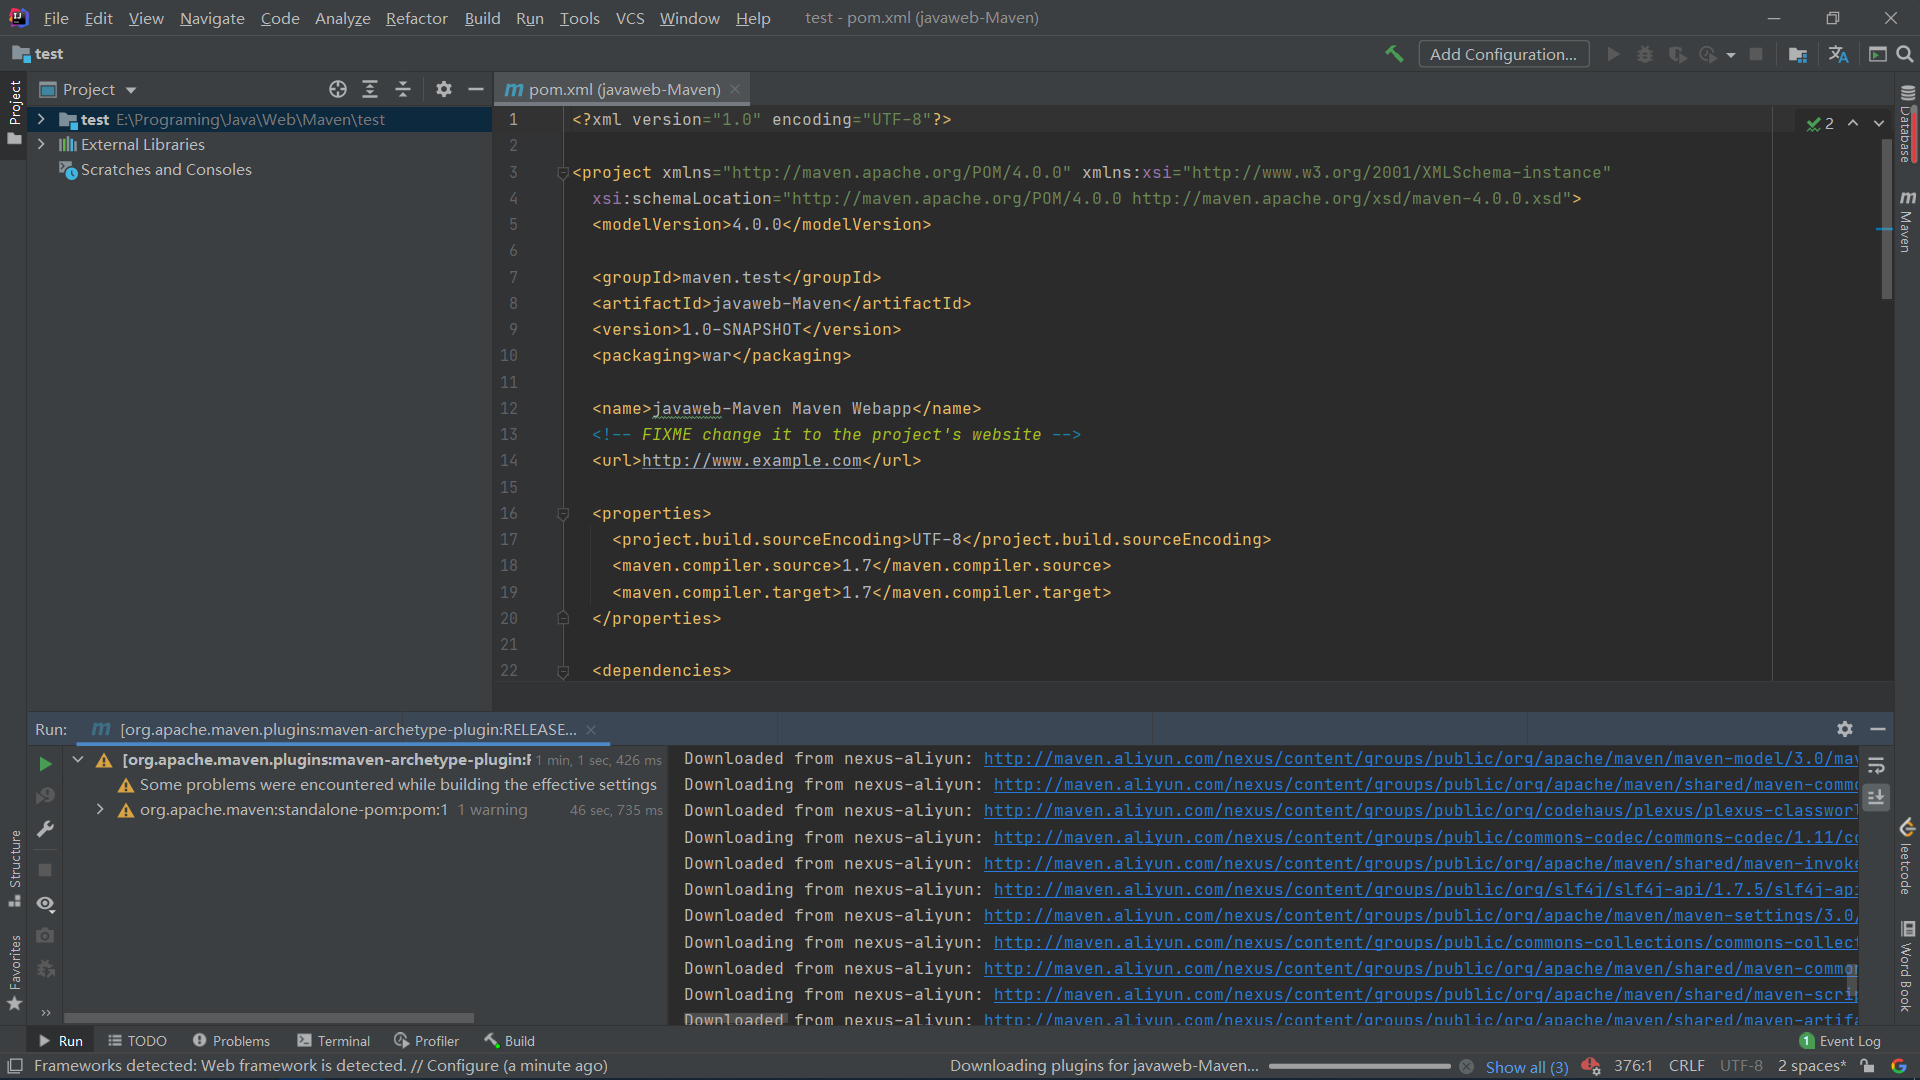Expand the test project folder

click(x=41, y=119)
